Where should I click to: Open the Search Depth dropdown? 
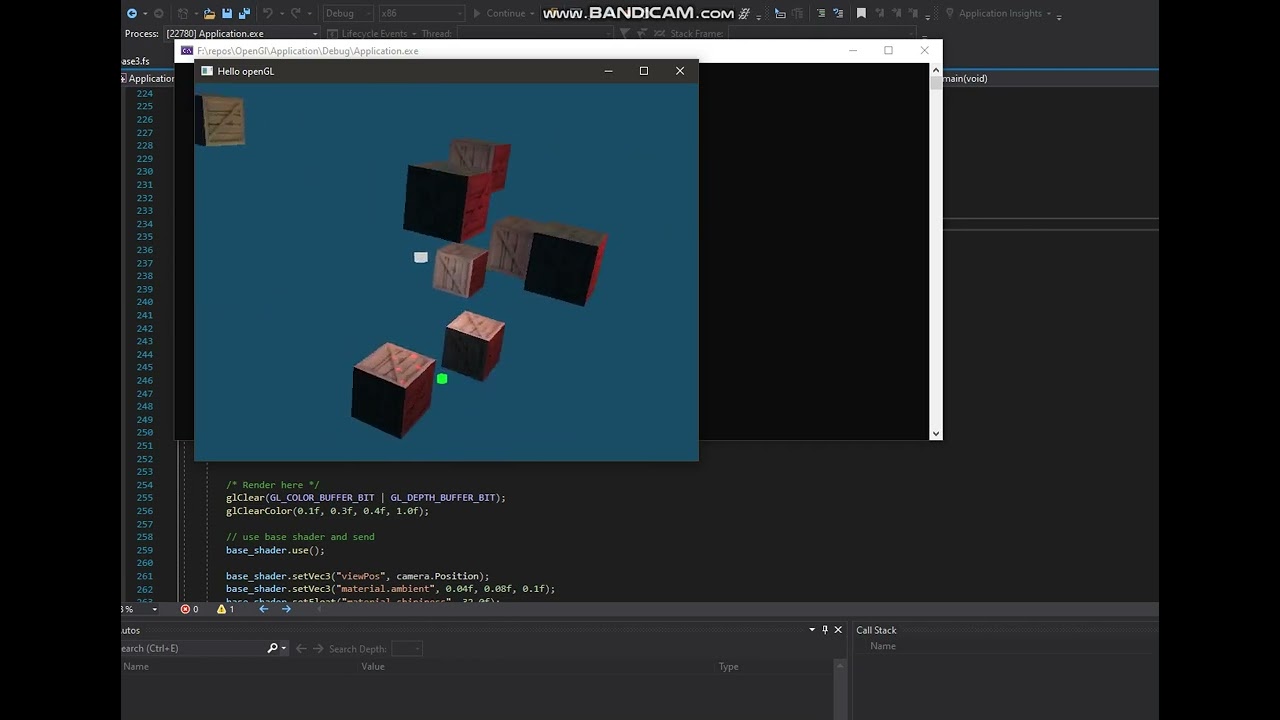tap(407, 648)
